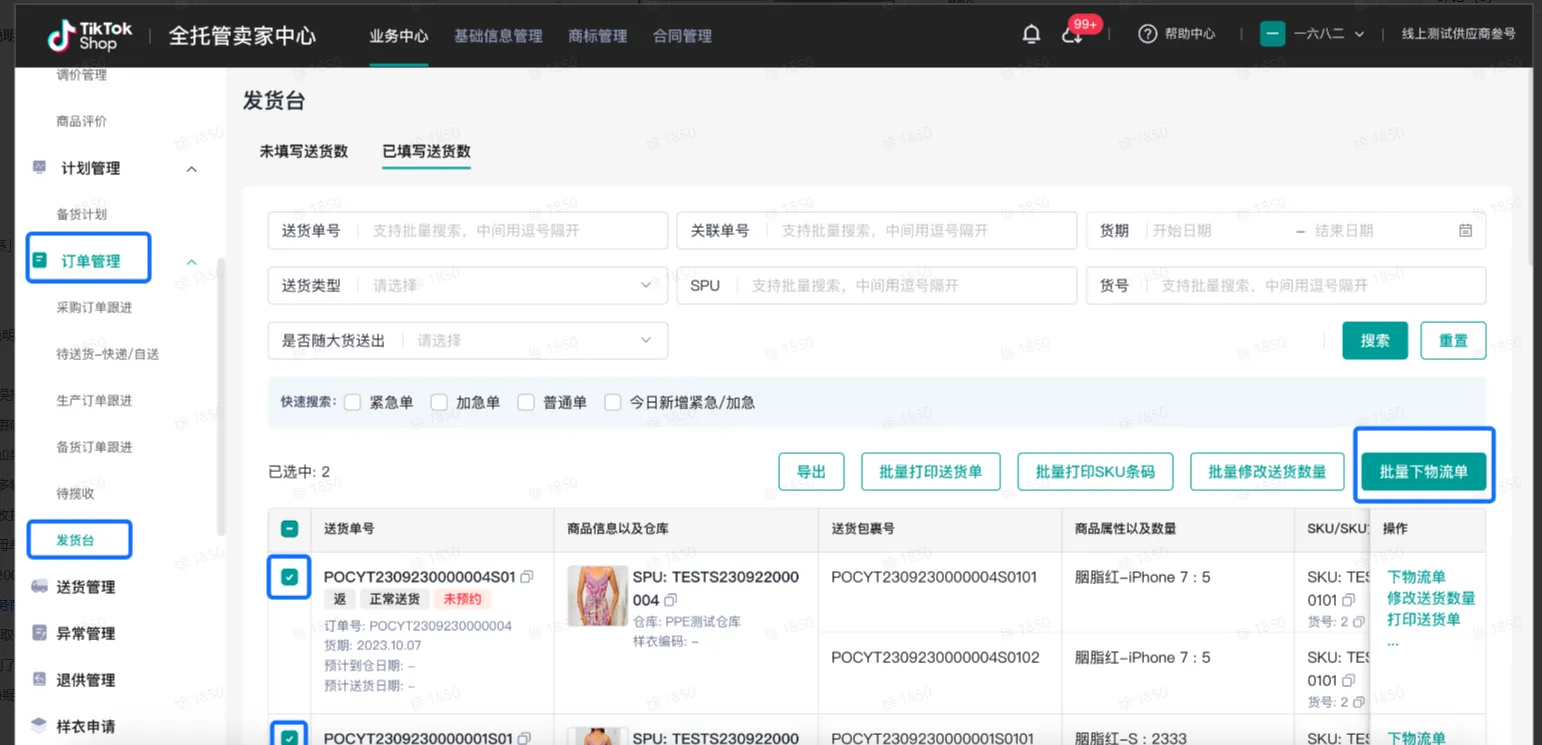Tick the 加急单 checkbox
This screenshot has height=745, width=1542.
(x=439, y=403)
